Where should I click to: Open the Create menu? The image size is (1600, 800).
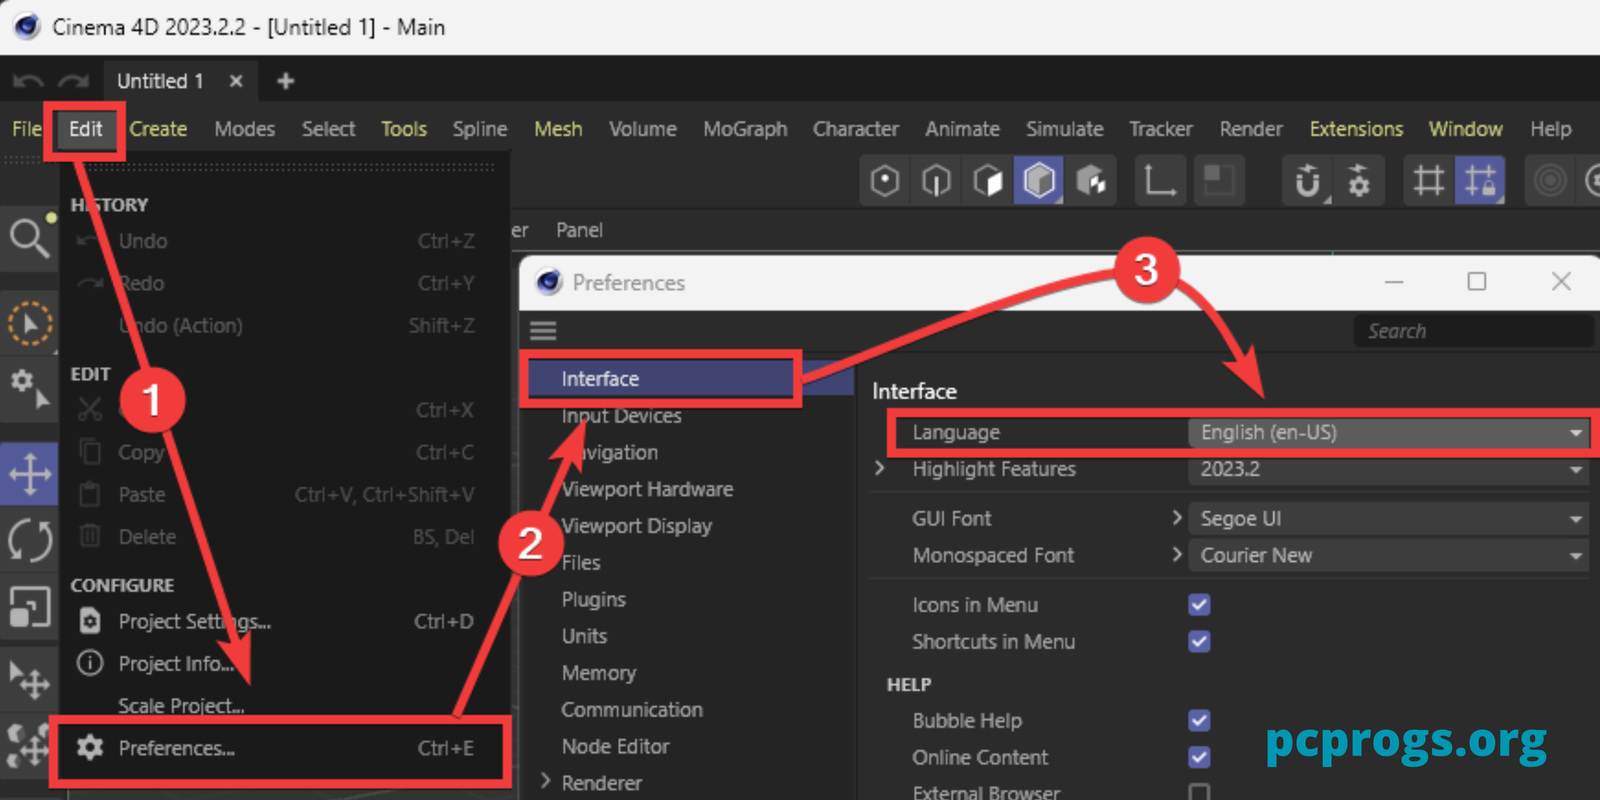point(158,129)
